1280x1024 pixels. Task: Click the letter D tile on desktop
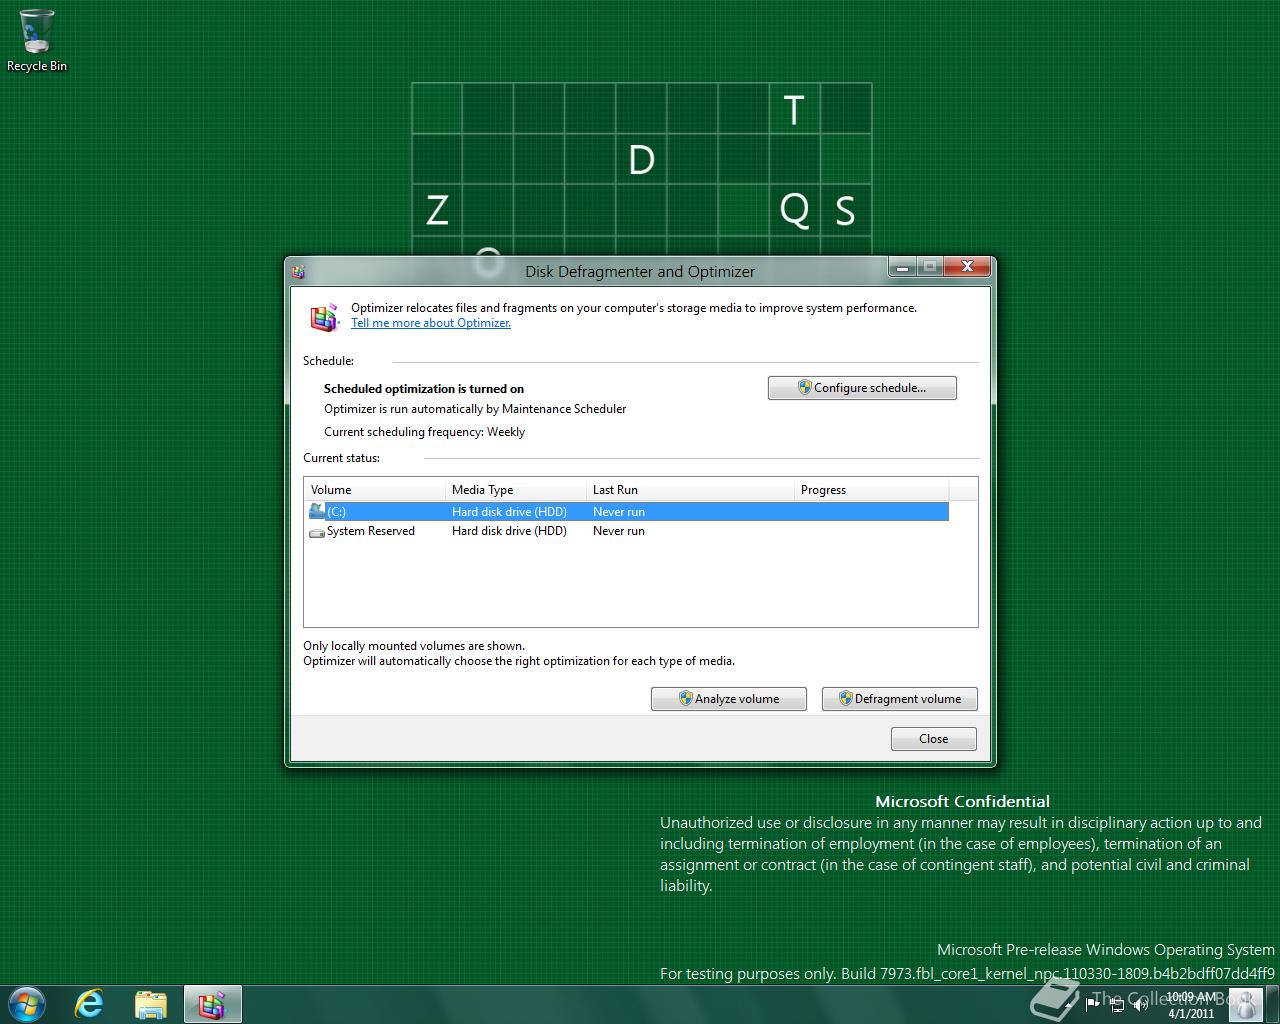pyautogui.click(x=641, y=160)
